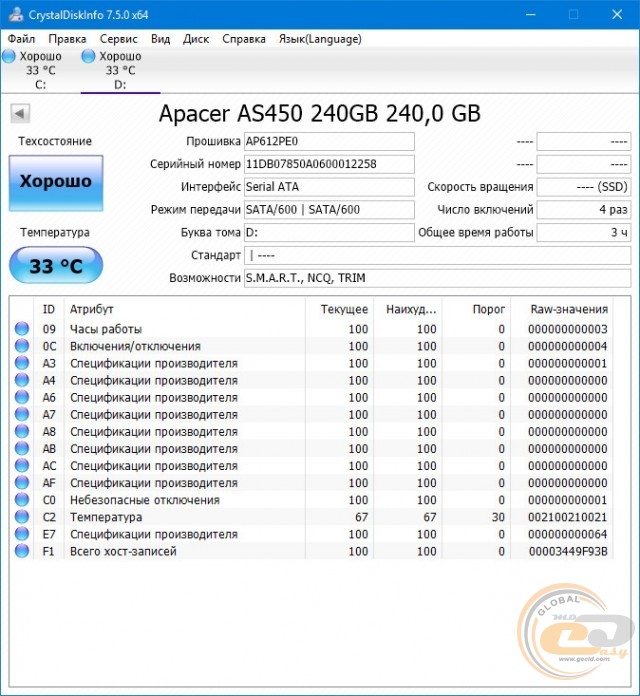Select the Включения/отключения attribute row
Screen dimensions: 640x696
click(x=312, y=346)
